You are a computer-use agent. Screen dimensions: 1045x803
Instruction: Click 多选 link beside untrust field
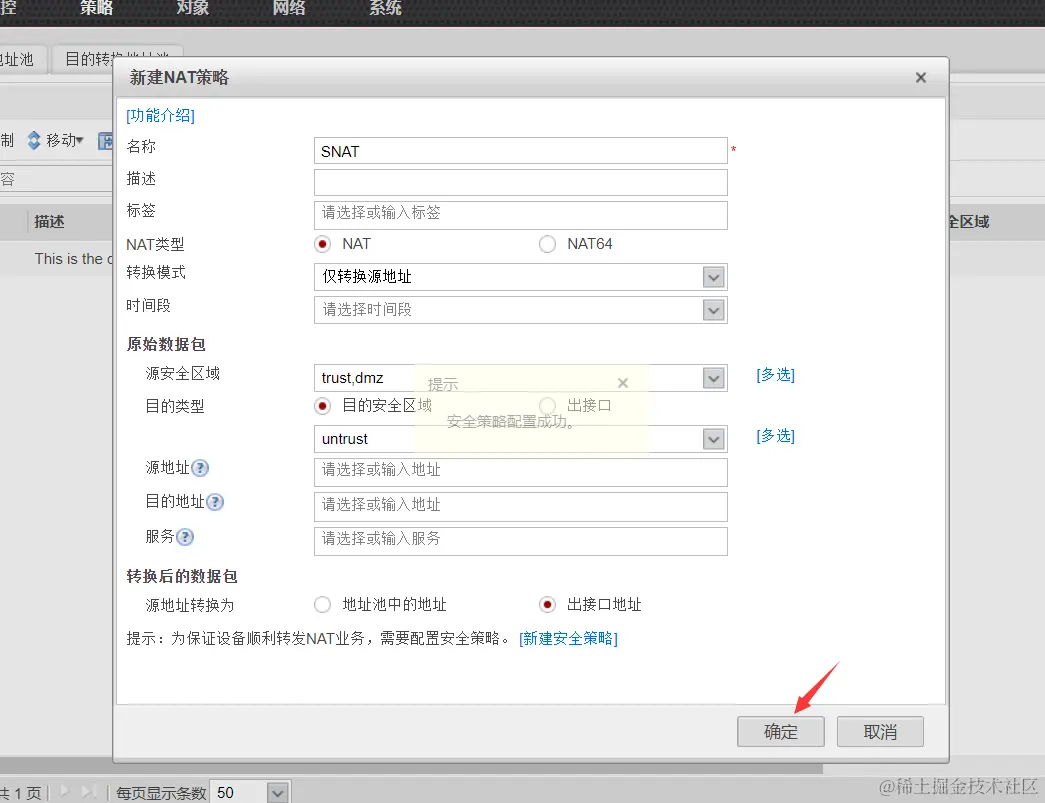775,436
